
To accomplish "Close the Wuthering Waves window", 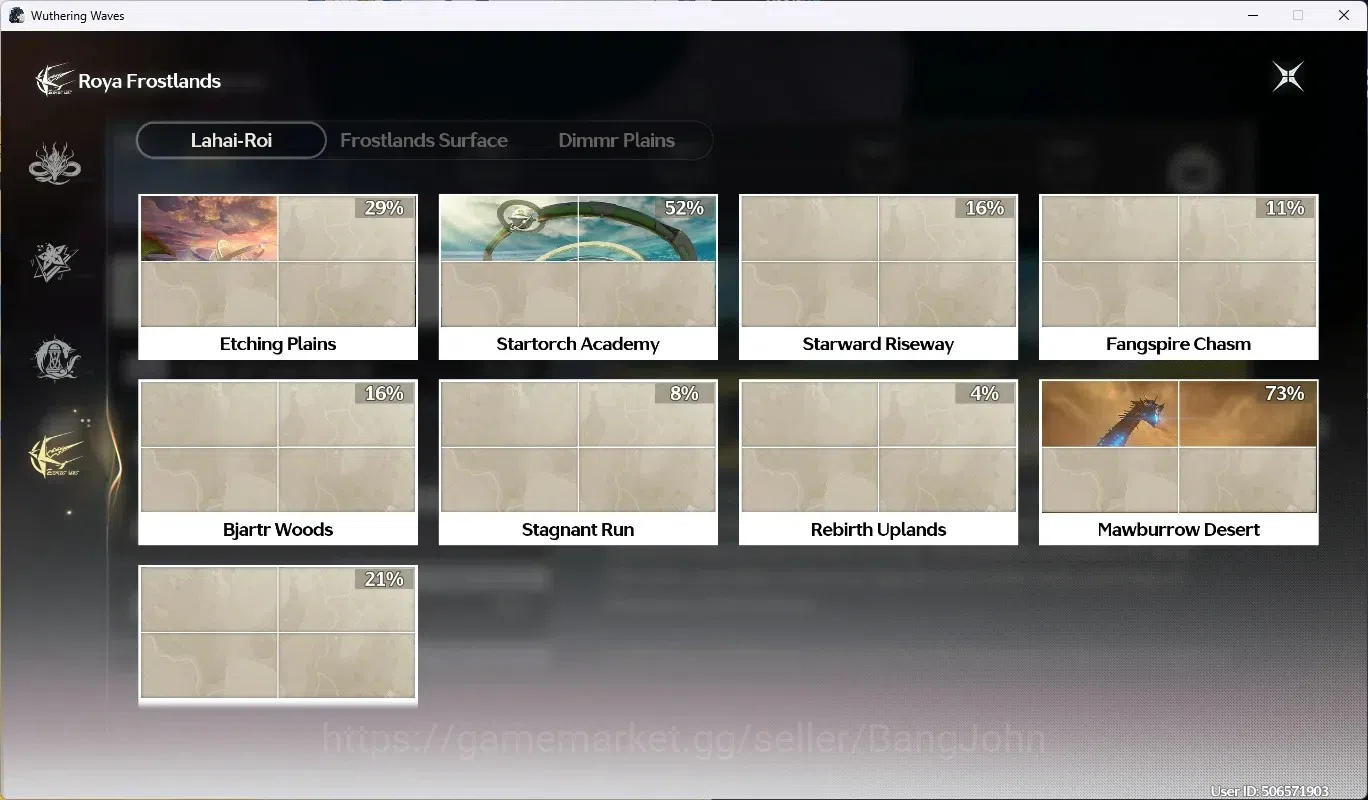I will pyautogui.click(x=1344, y=15).
